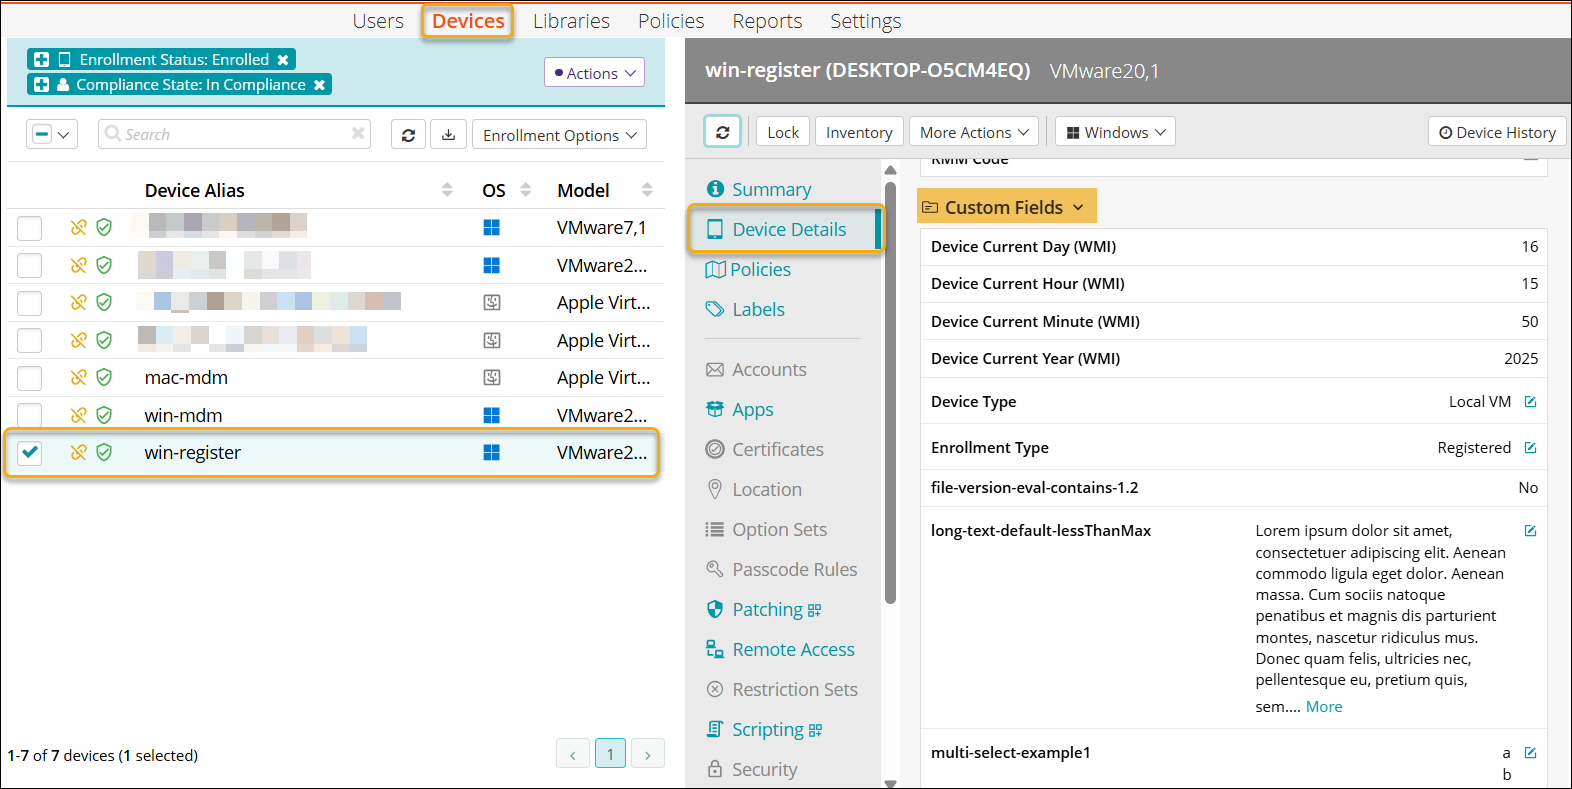Open the Reports tab

[767, 21]
